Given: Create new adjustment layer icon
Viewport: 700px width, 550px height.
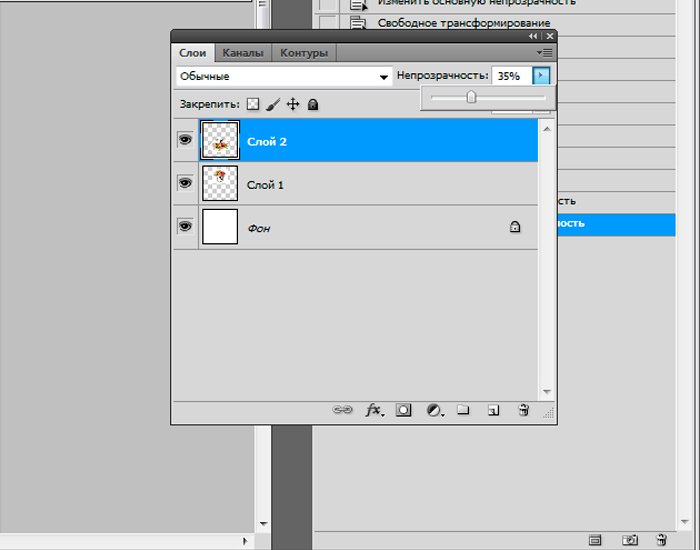Looking at the screenshot, I should click(433, 410).
